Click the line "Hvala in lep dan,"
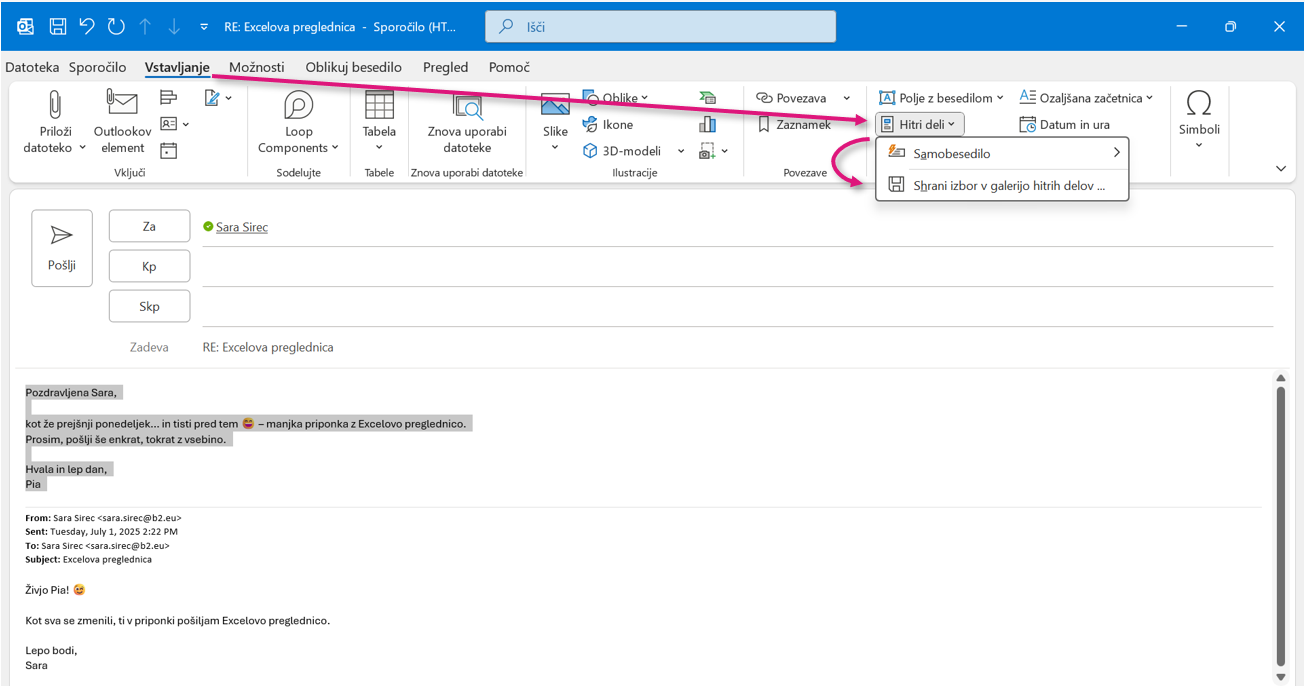1305x688 pixels. (66, 469)
